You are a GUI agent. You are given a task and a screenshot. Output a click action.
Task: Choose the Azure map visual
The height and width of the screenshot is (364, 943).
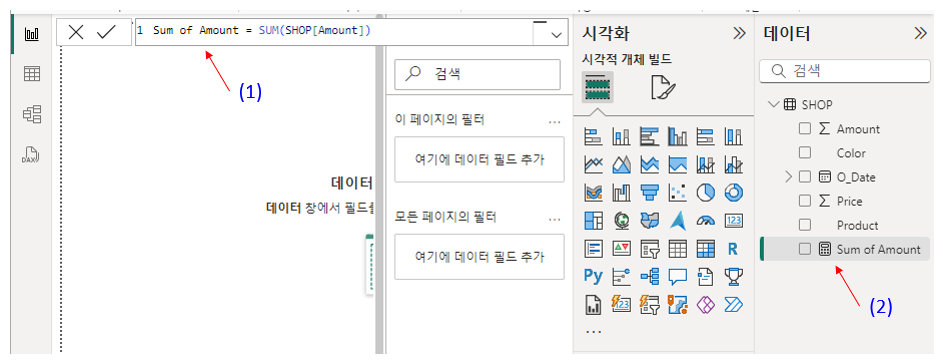[678, 221]
